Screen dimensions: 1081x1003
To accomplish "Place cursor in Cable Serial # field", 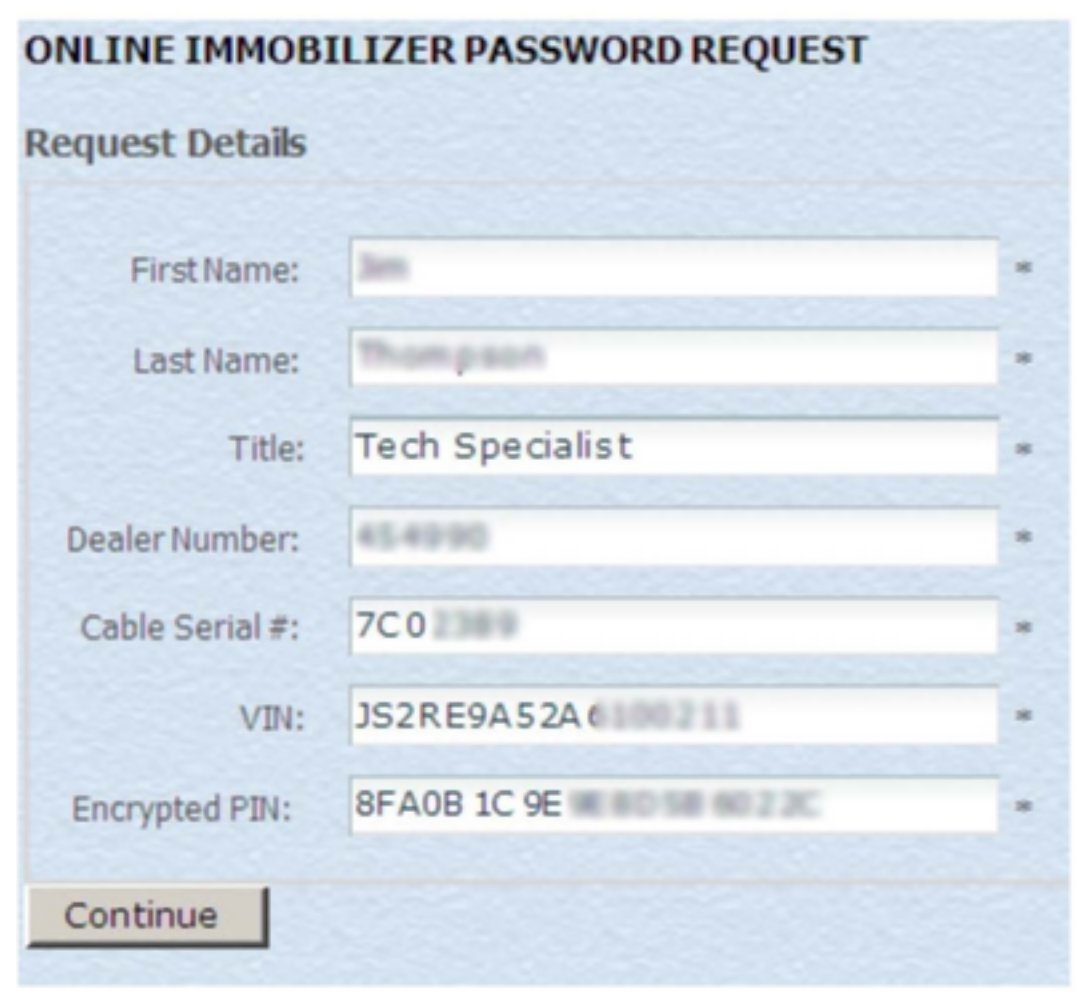I will coord(673,627).
